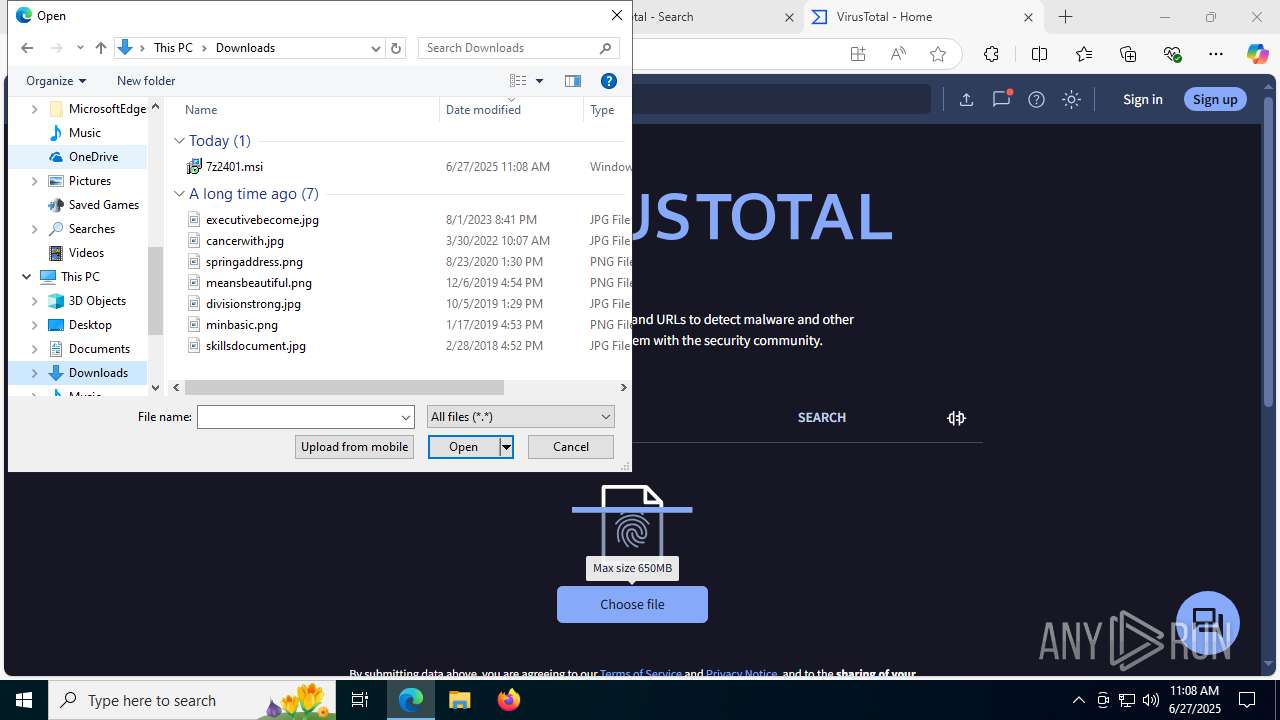Select meansbeautiful.png file
This screenshot has width=1280, height=720.
coord(259,283)
